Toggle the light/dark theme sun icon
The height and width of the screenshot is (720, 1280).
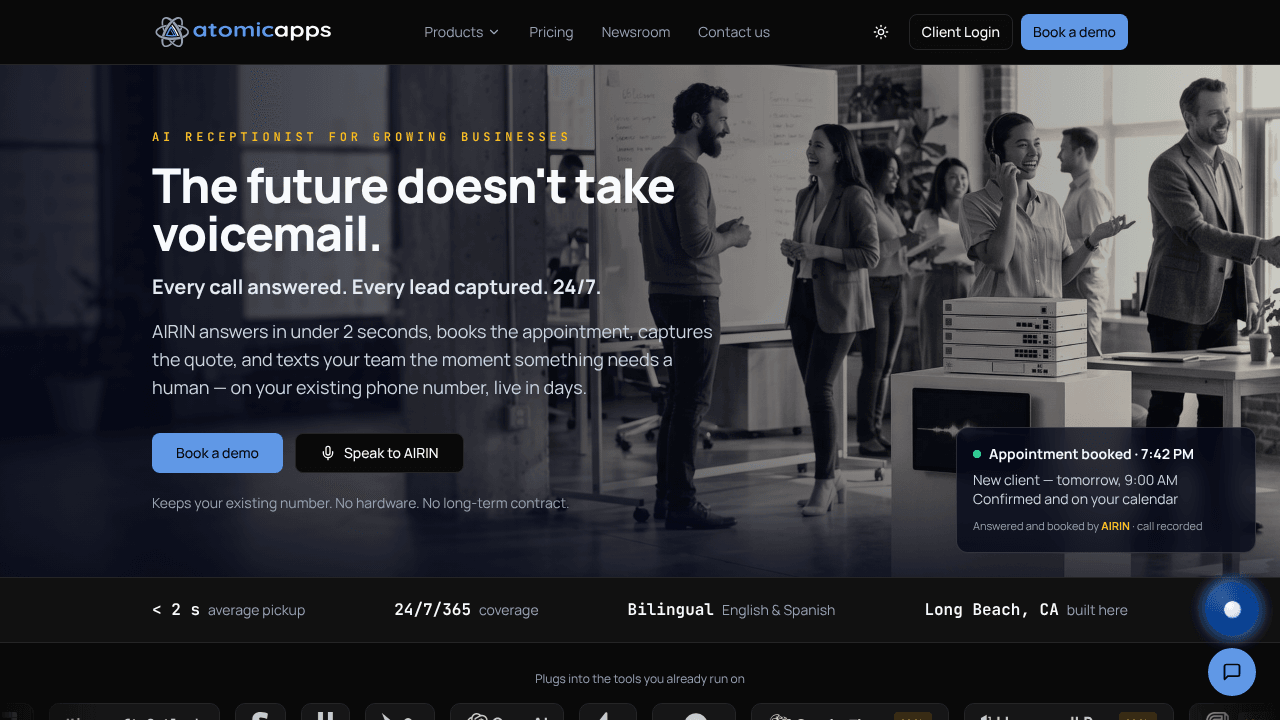[881, 32]
